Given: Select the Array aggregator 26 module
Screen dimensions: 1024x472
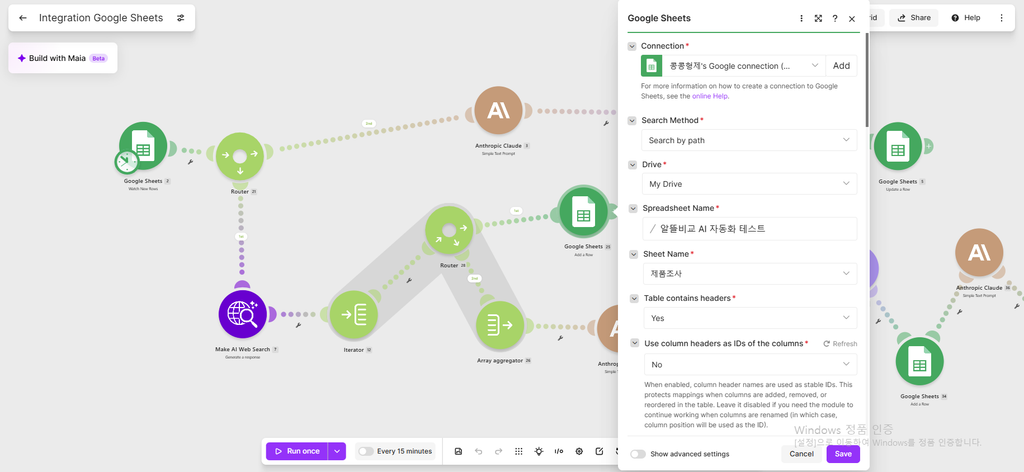Looking at the screenshot, I should click(500, 324).
